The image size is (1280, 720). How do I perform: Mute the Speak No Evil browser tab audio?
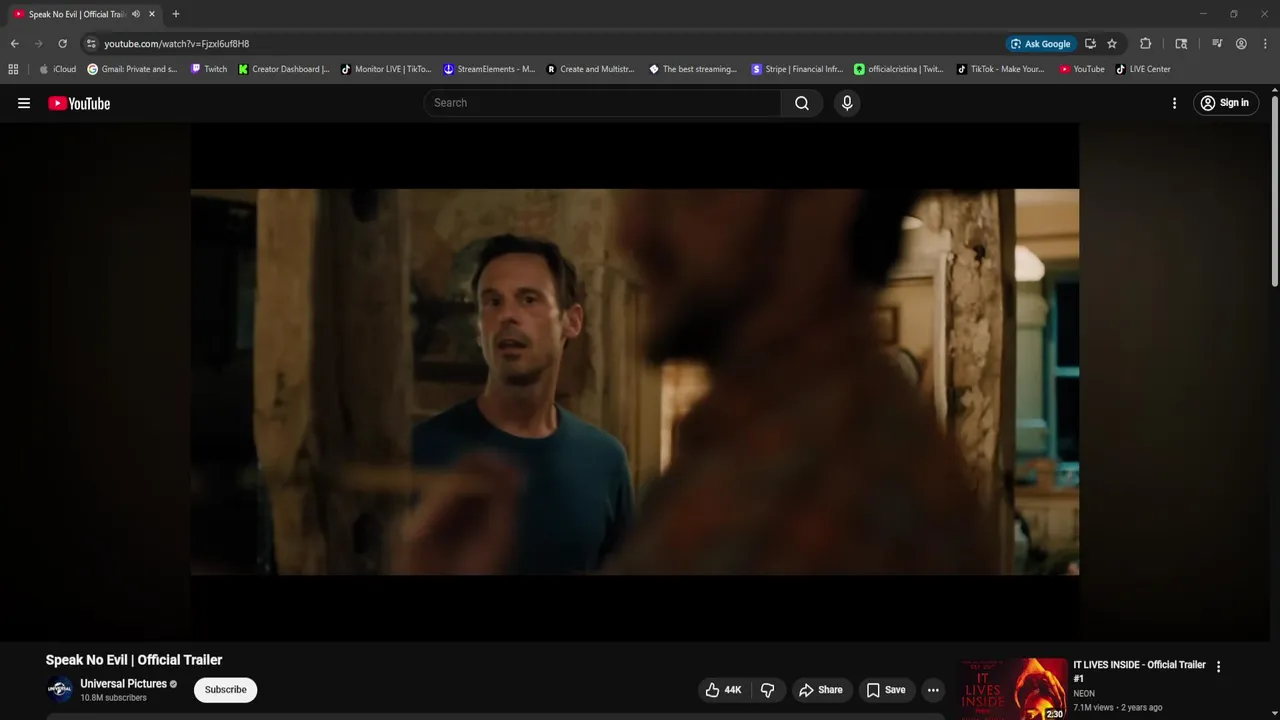(x=136, y=14)
